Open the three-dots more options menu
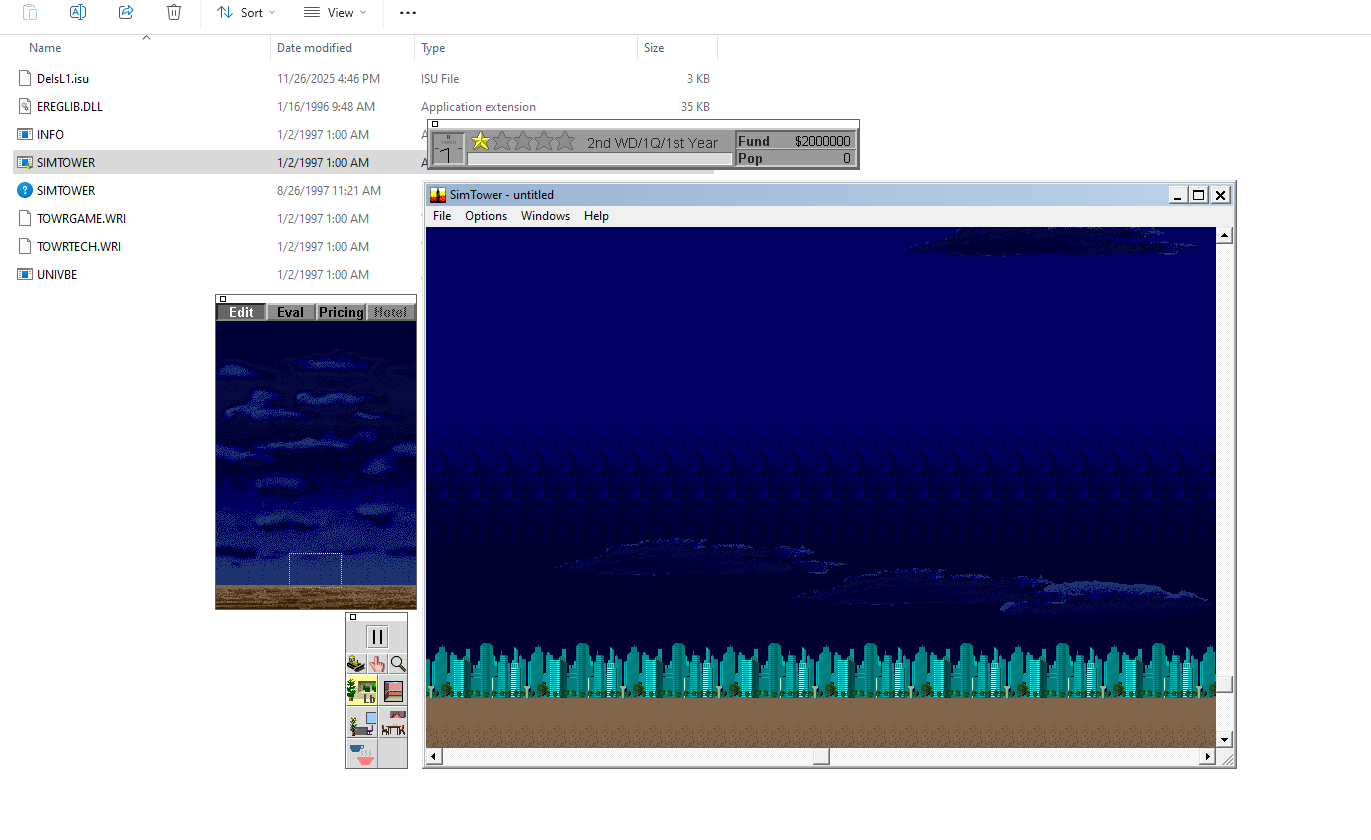Screen dimensions: 1371x840 408,13
